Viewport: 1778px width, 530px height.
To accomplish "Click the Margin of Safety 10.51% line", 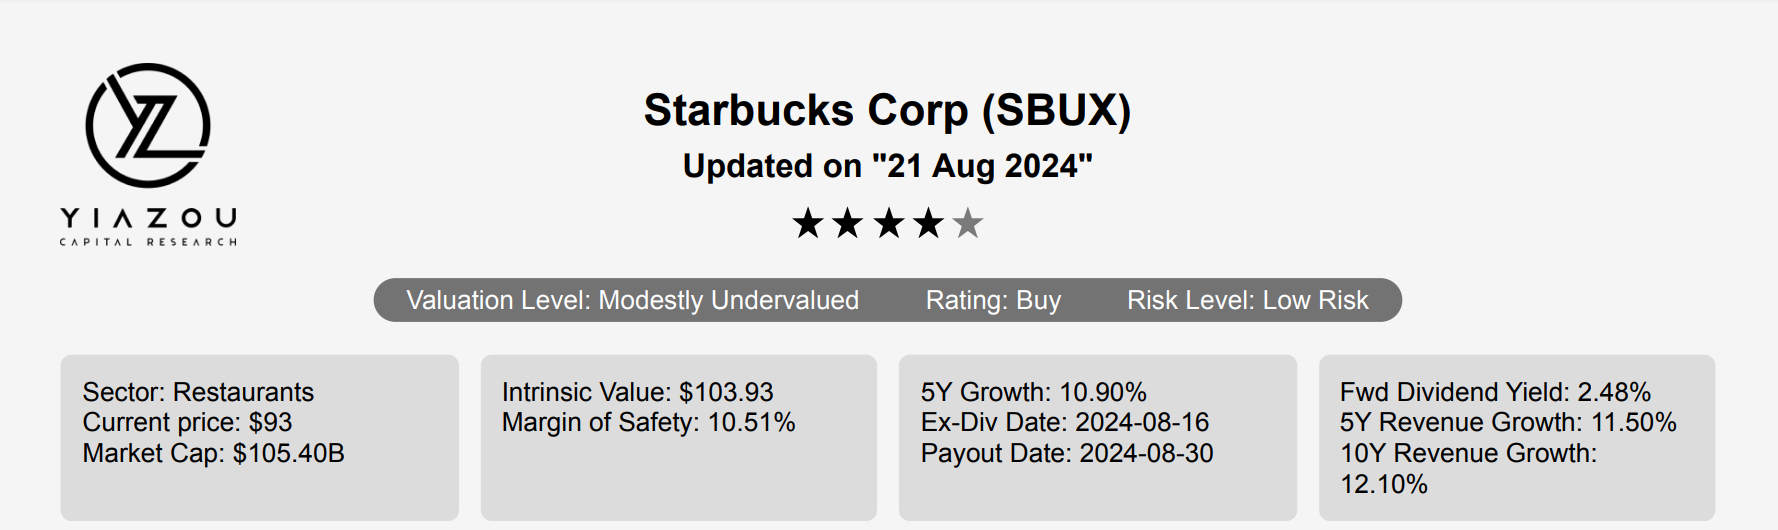I will pyautogui.click(x=648, y=422).
